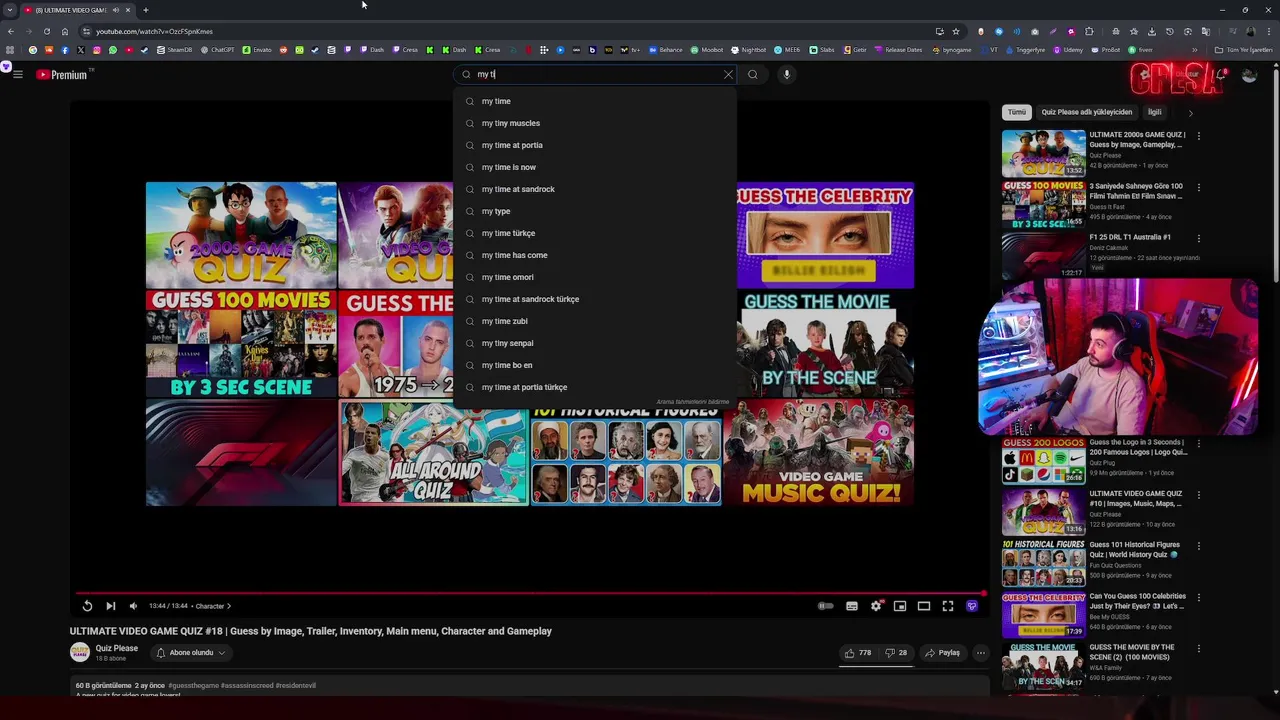Select the "my time omori" suggestion
Image resolution: width=1280 pixels, height=720 pixels.
[595, 277]
